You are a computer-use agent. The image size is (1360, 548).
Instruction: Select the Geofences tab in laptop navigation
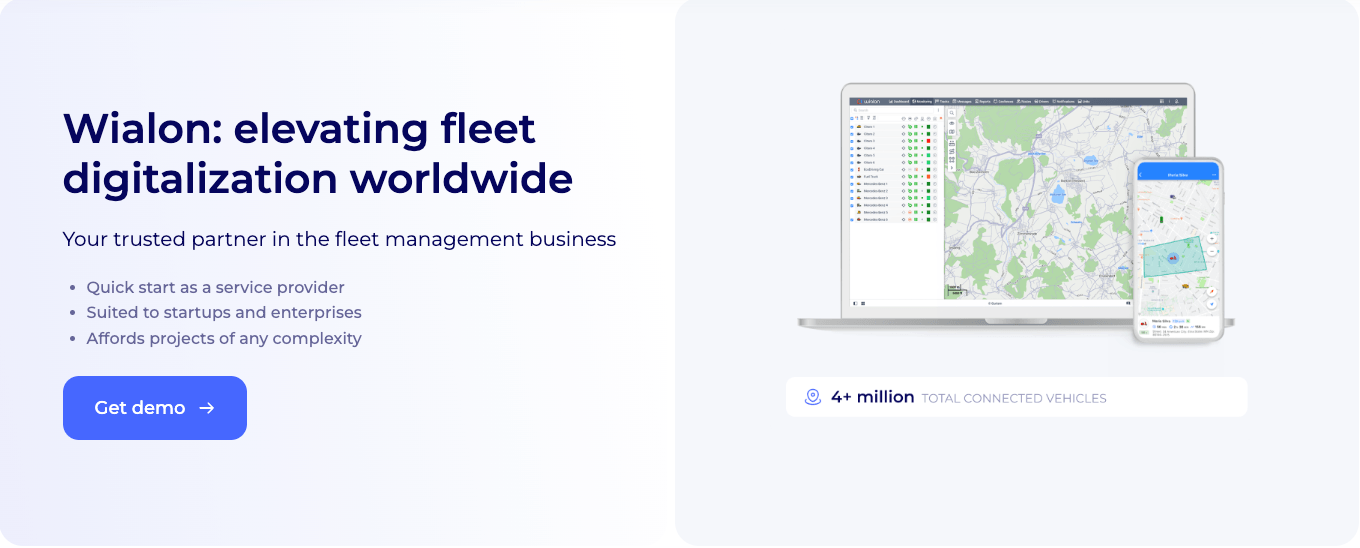(x=1005, y=101)
